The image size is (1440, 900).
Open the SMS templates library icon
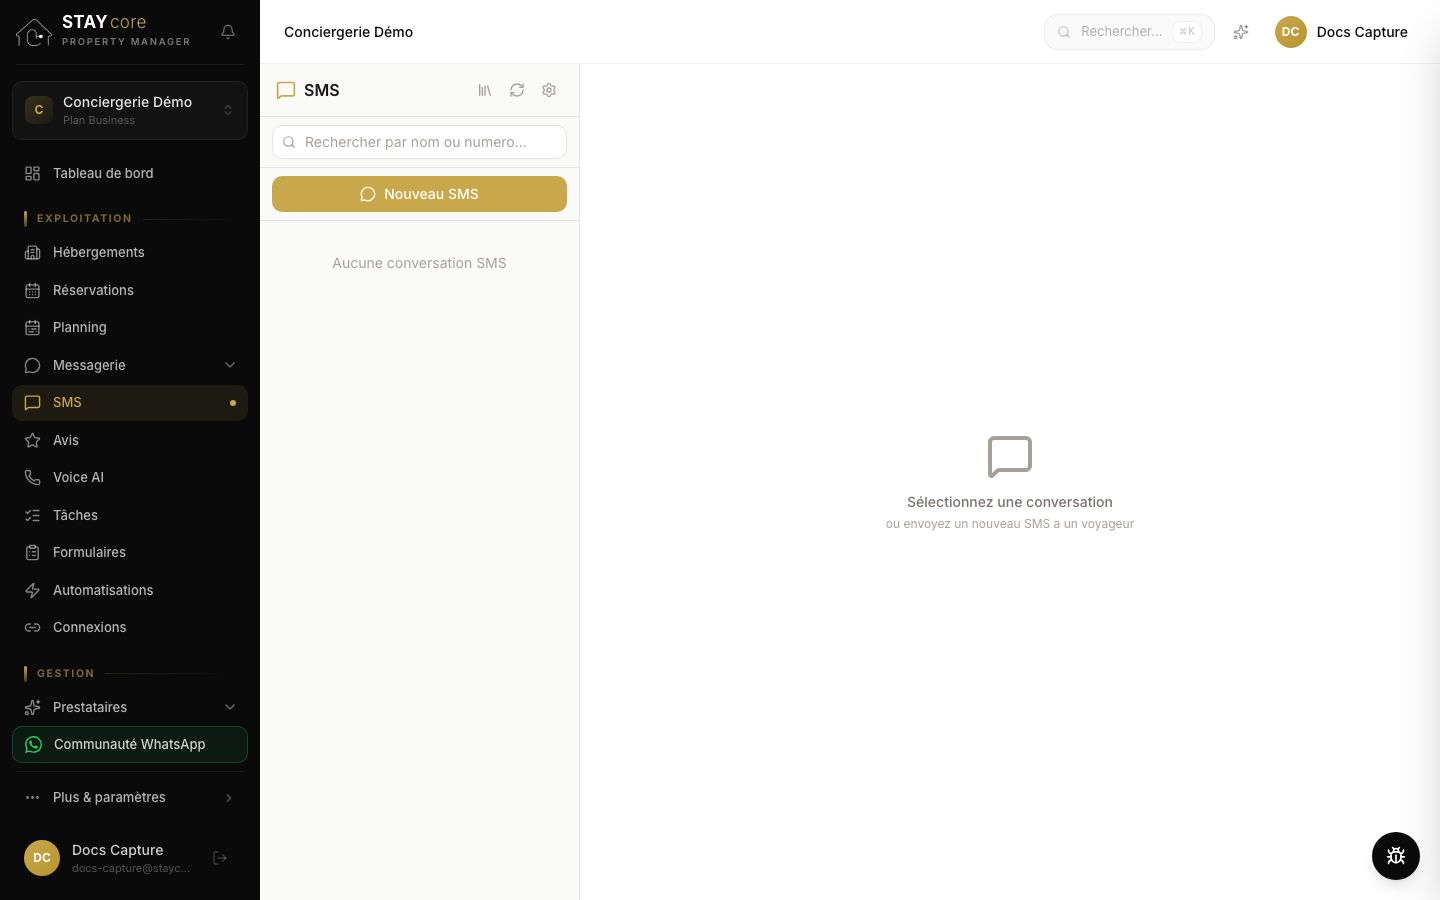tap(485, 90)
